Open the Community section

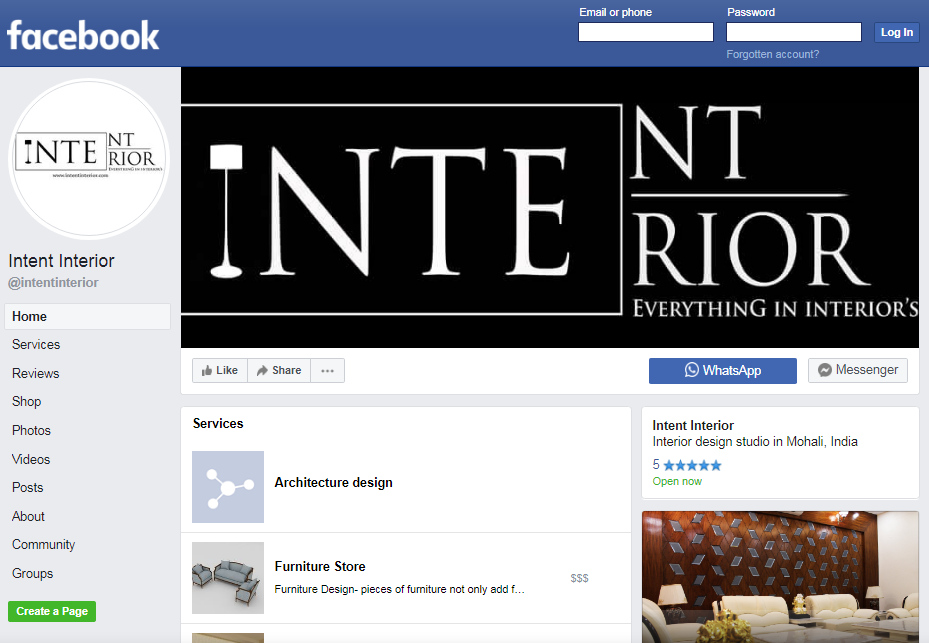[x=43, y=545]
